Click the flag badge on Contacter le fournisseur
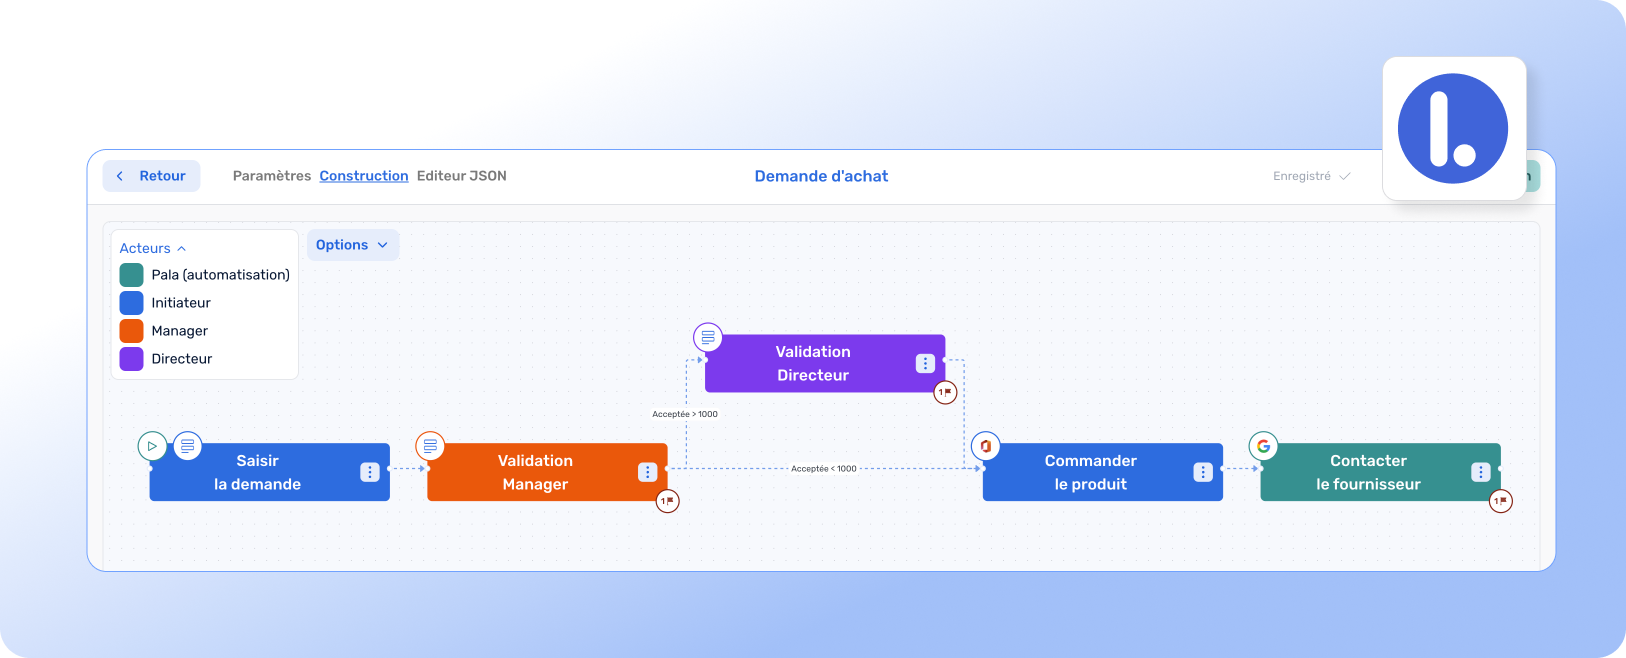The width and height of the screenshot is (1626, 658). pos(1501,501)
